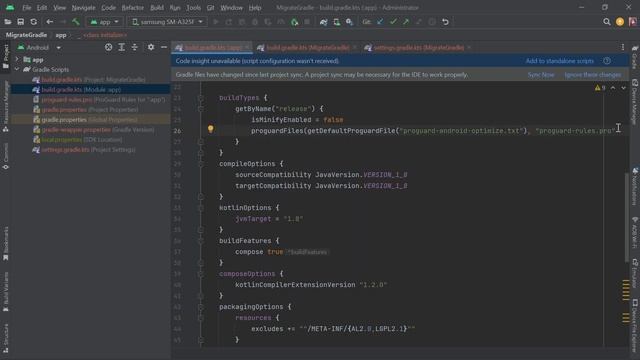The height and width of the screenshot is (360, 640).
Task: Collapse the Gradle Scripts tree node
Action: pos(17,69)
